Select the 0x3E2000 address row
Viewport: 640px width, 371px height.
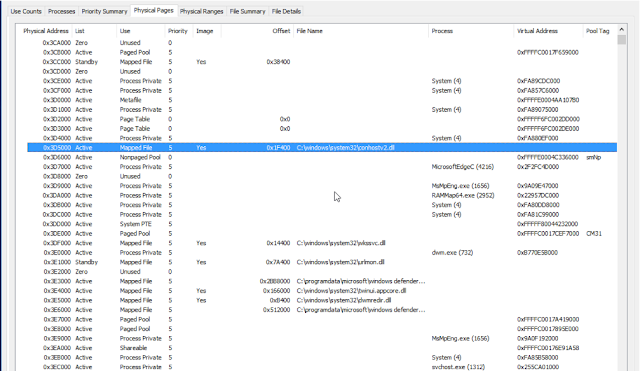[322, 272]
